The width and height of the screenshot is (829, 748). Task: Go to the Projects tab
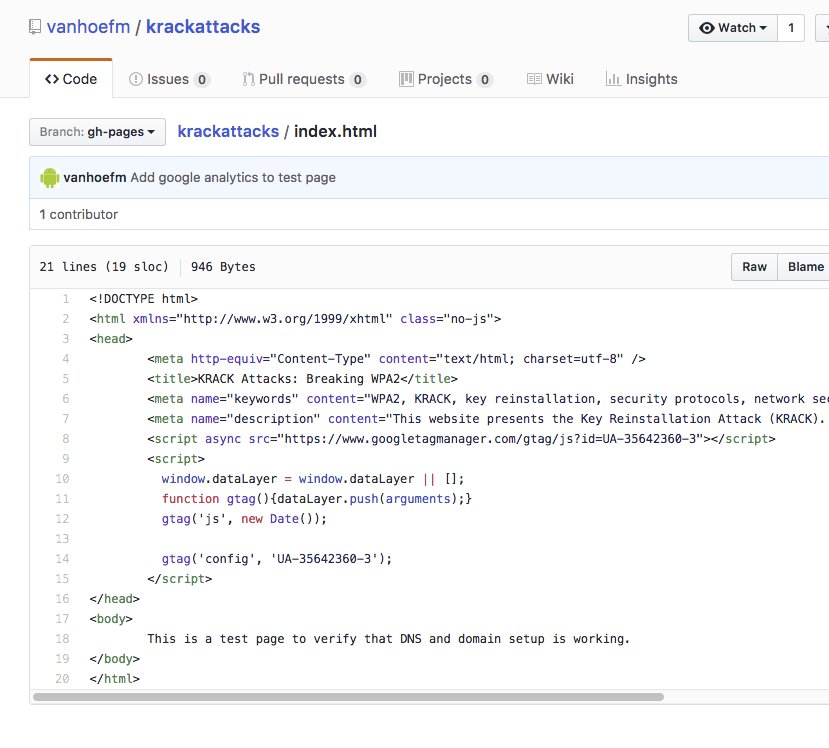[x=446, y=79]
